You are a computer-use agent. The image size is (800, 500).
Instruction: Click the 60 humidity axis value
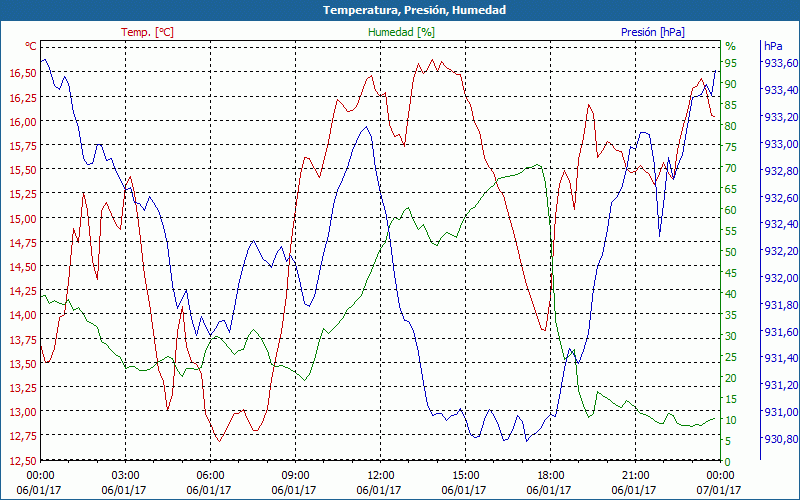click(731, 210)
